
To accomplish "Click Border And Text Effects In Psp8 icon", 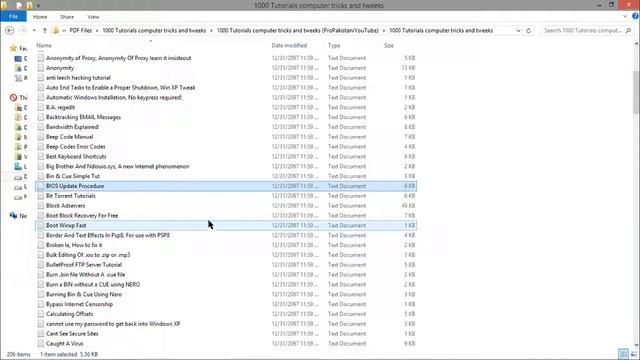I will (40, 235).
